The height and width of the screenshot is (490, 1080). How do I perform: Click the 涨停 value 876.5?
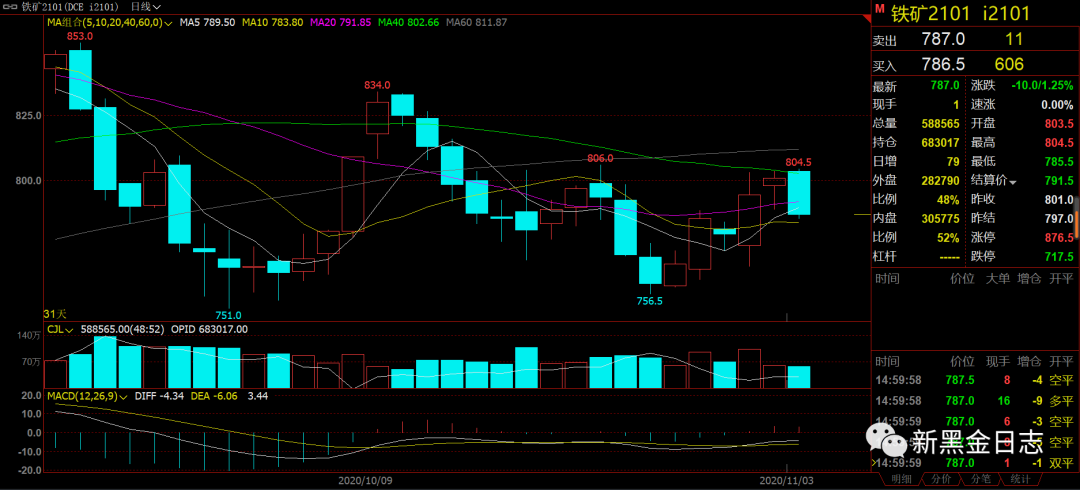(x=1059, y=238)
